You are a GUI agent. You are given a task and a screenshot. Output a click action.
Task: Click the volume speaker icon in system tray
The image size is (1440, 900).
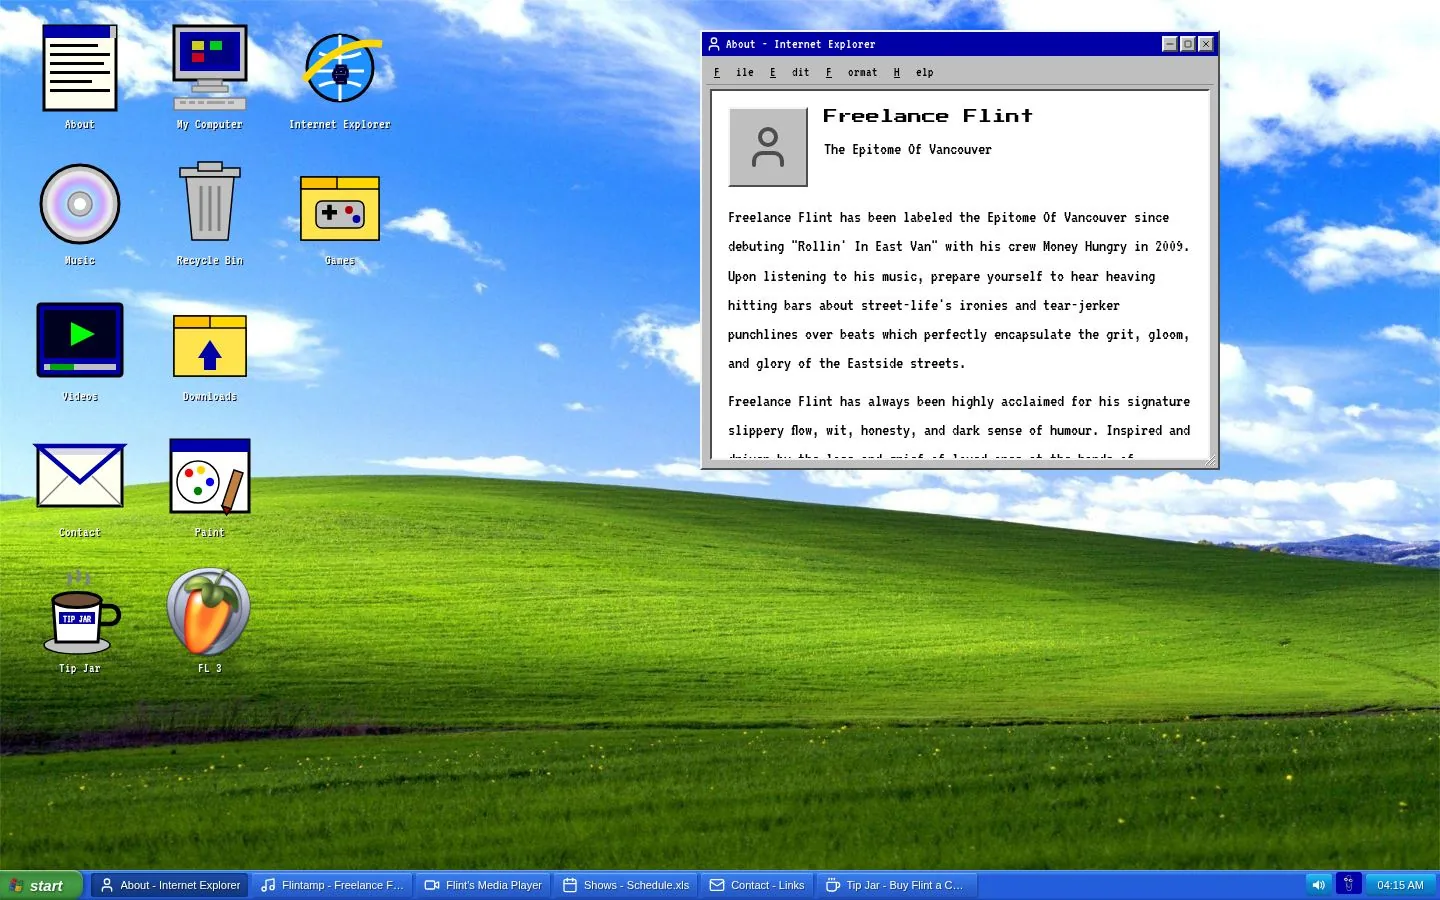point(1319,885)
